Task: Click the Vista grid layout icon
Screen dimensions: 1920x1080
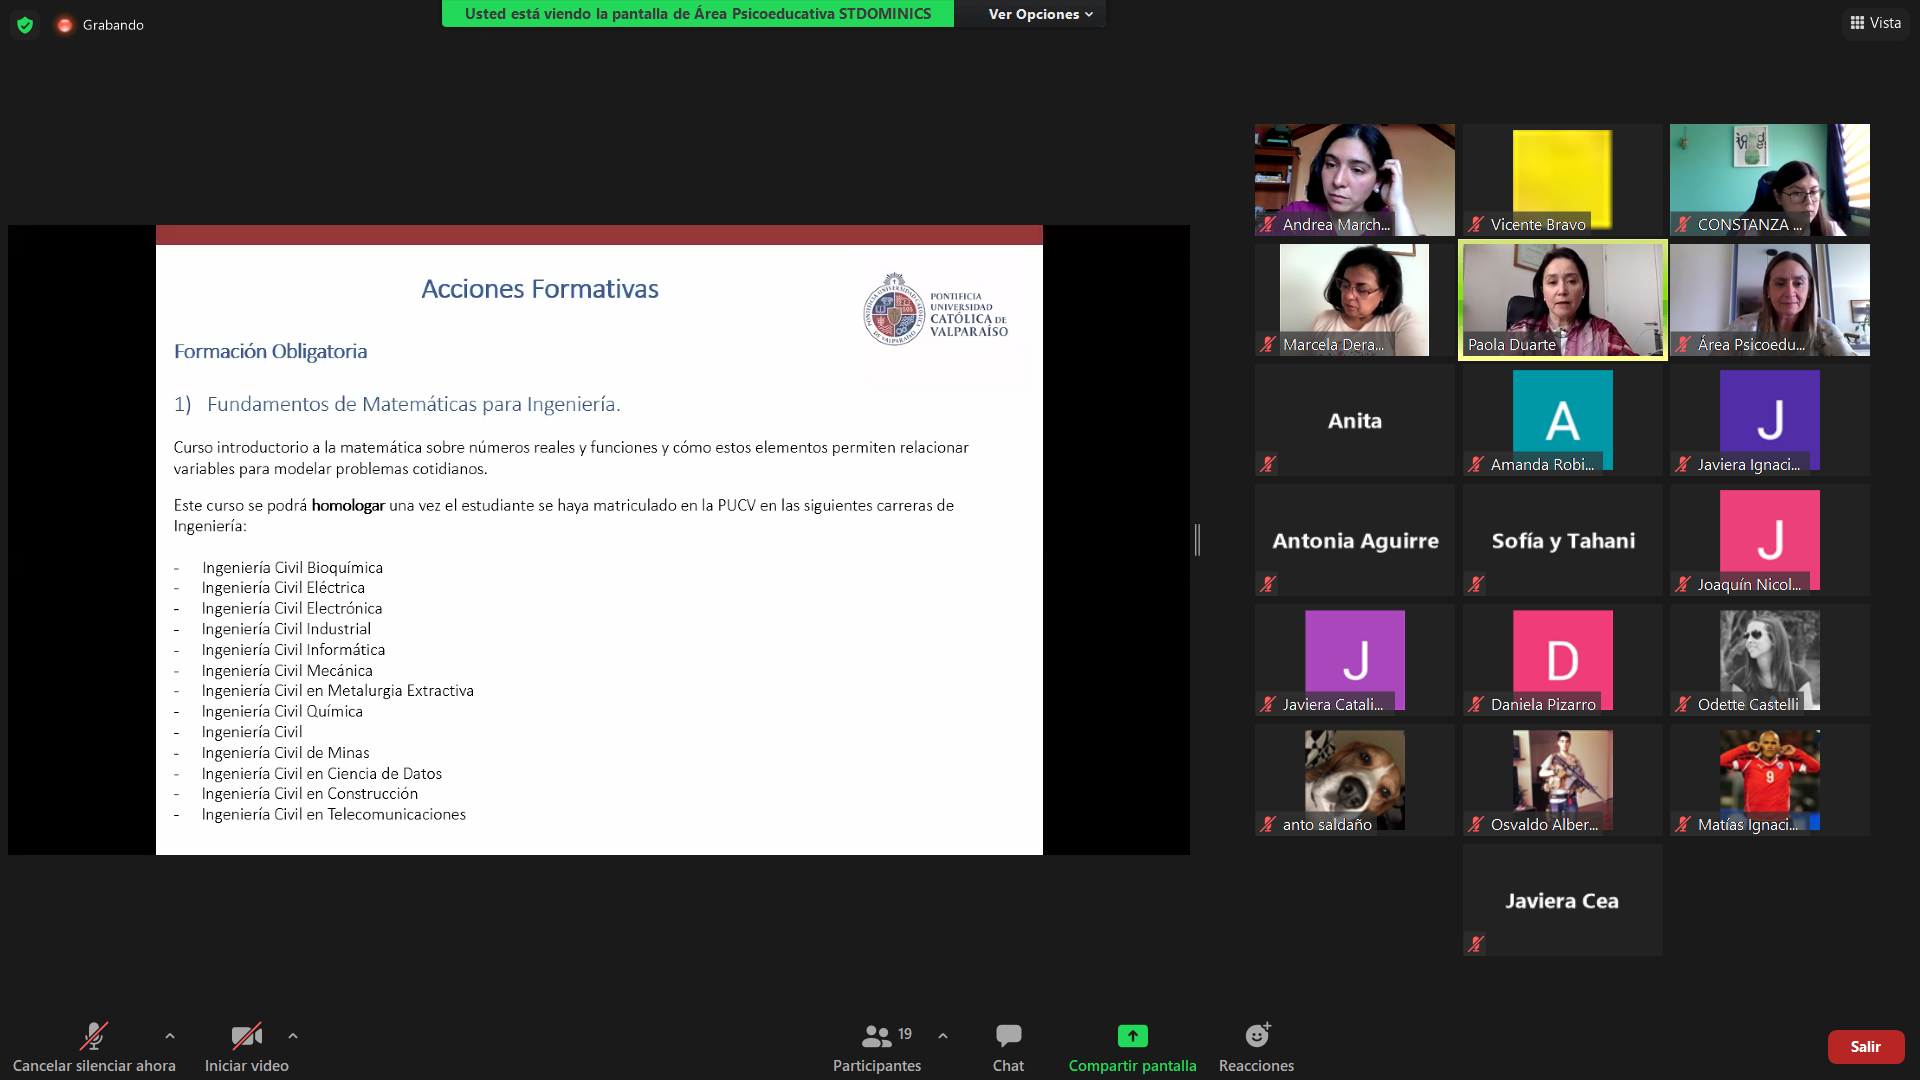Action: pos(1857,23)
